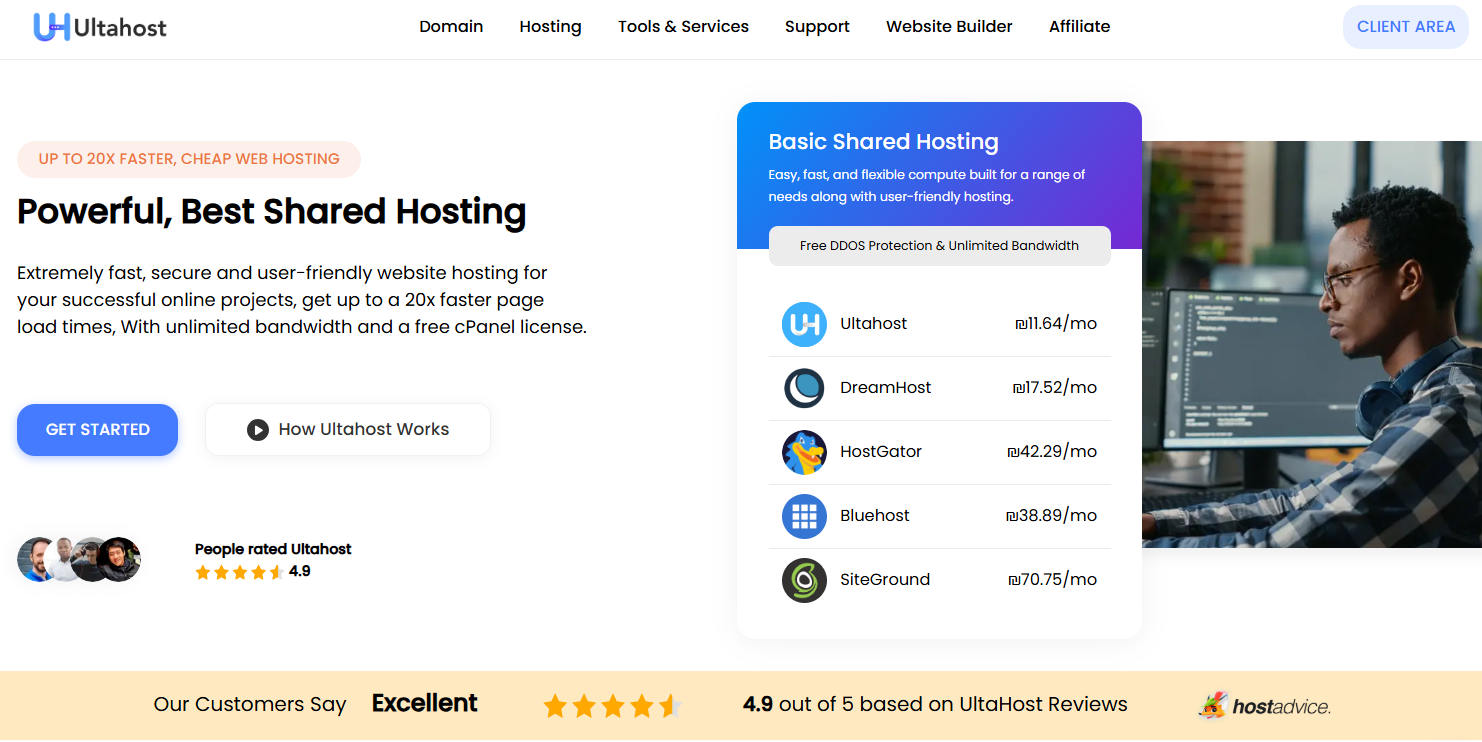The width and height of the screenshot is (1482, 742).
Task: Select the DreamHost logo in the comparison card
Action: [x=804, y=388]
